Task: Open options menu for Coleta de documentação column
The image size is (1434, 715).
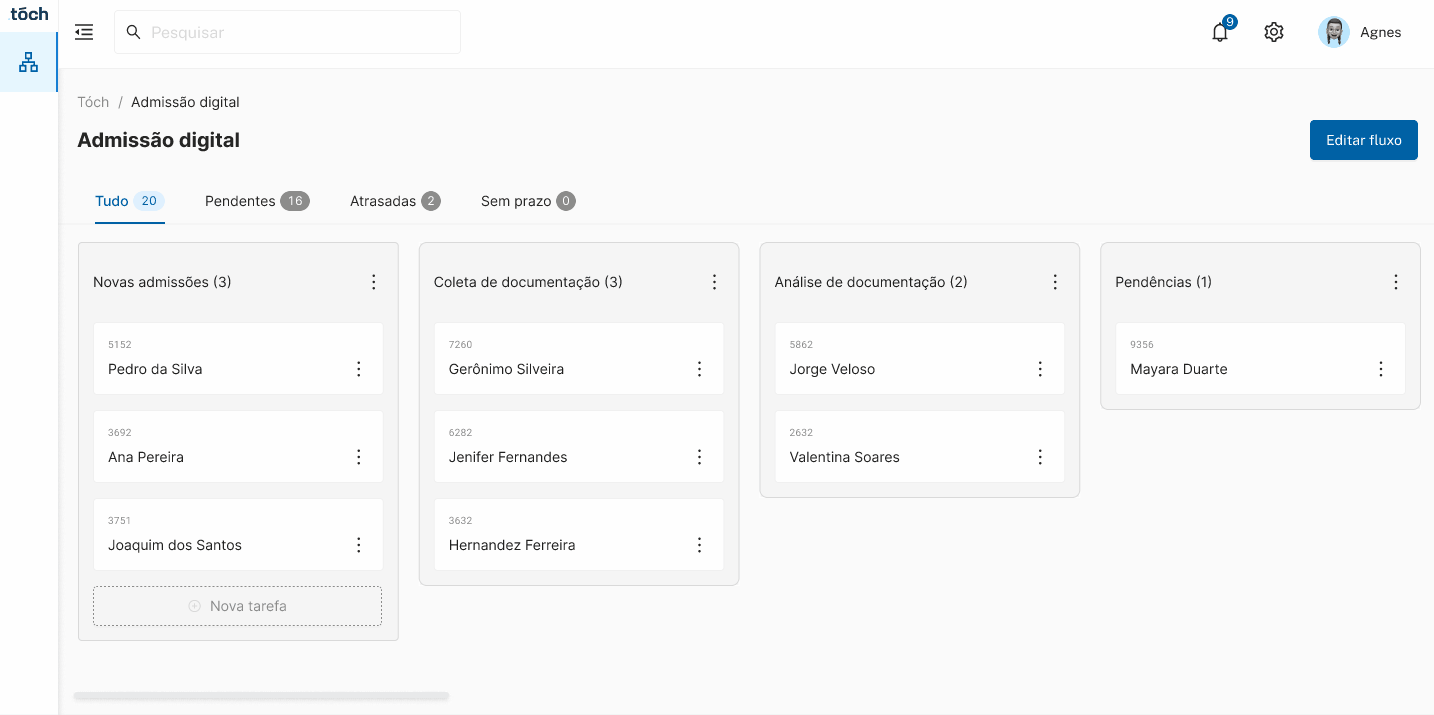Action: click(x=714, y=282)
